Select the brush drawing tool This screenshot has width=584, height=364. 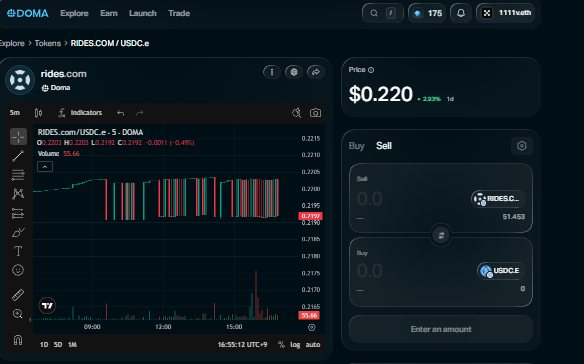pos(18,232)
